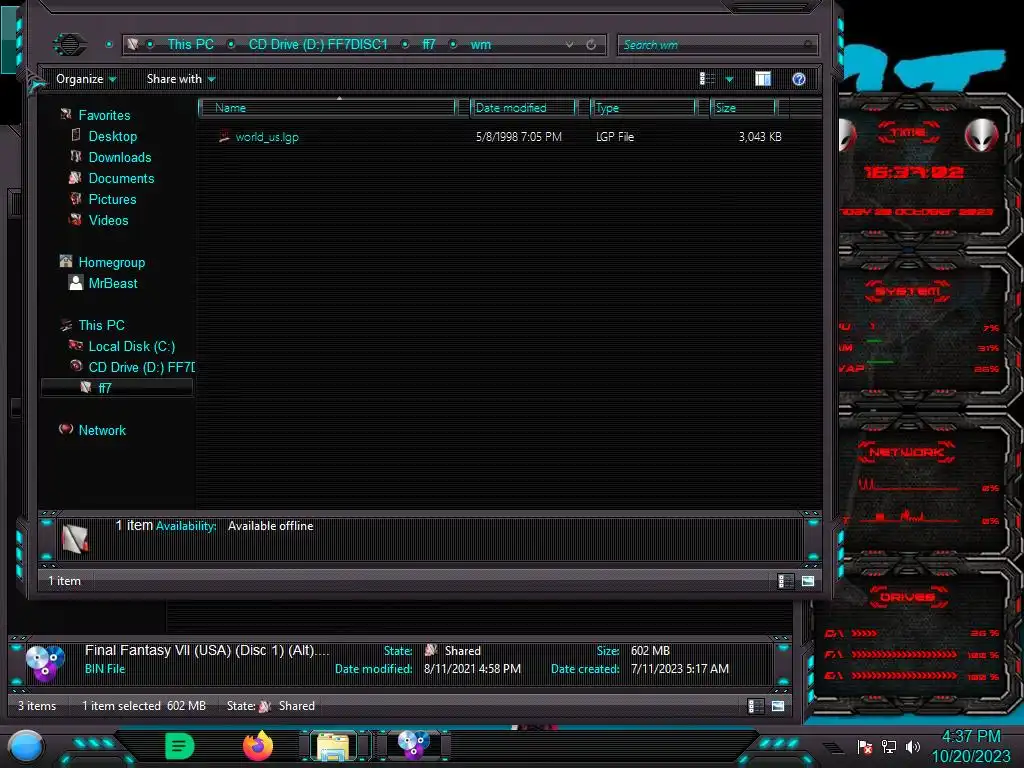1024x768 pixels.
Task: Open the Help icon
Action: (799, 79)
